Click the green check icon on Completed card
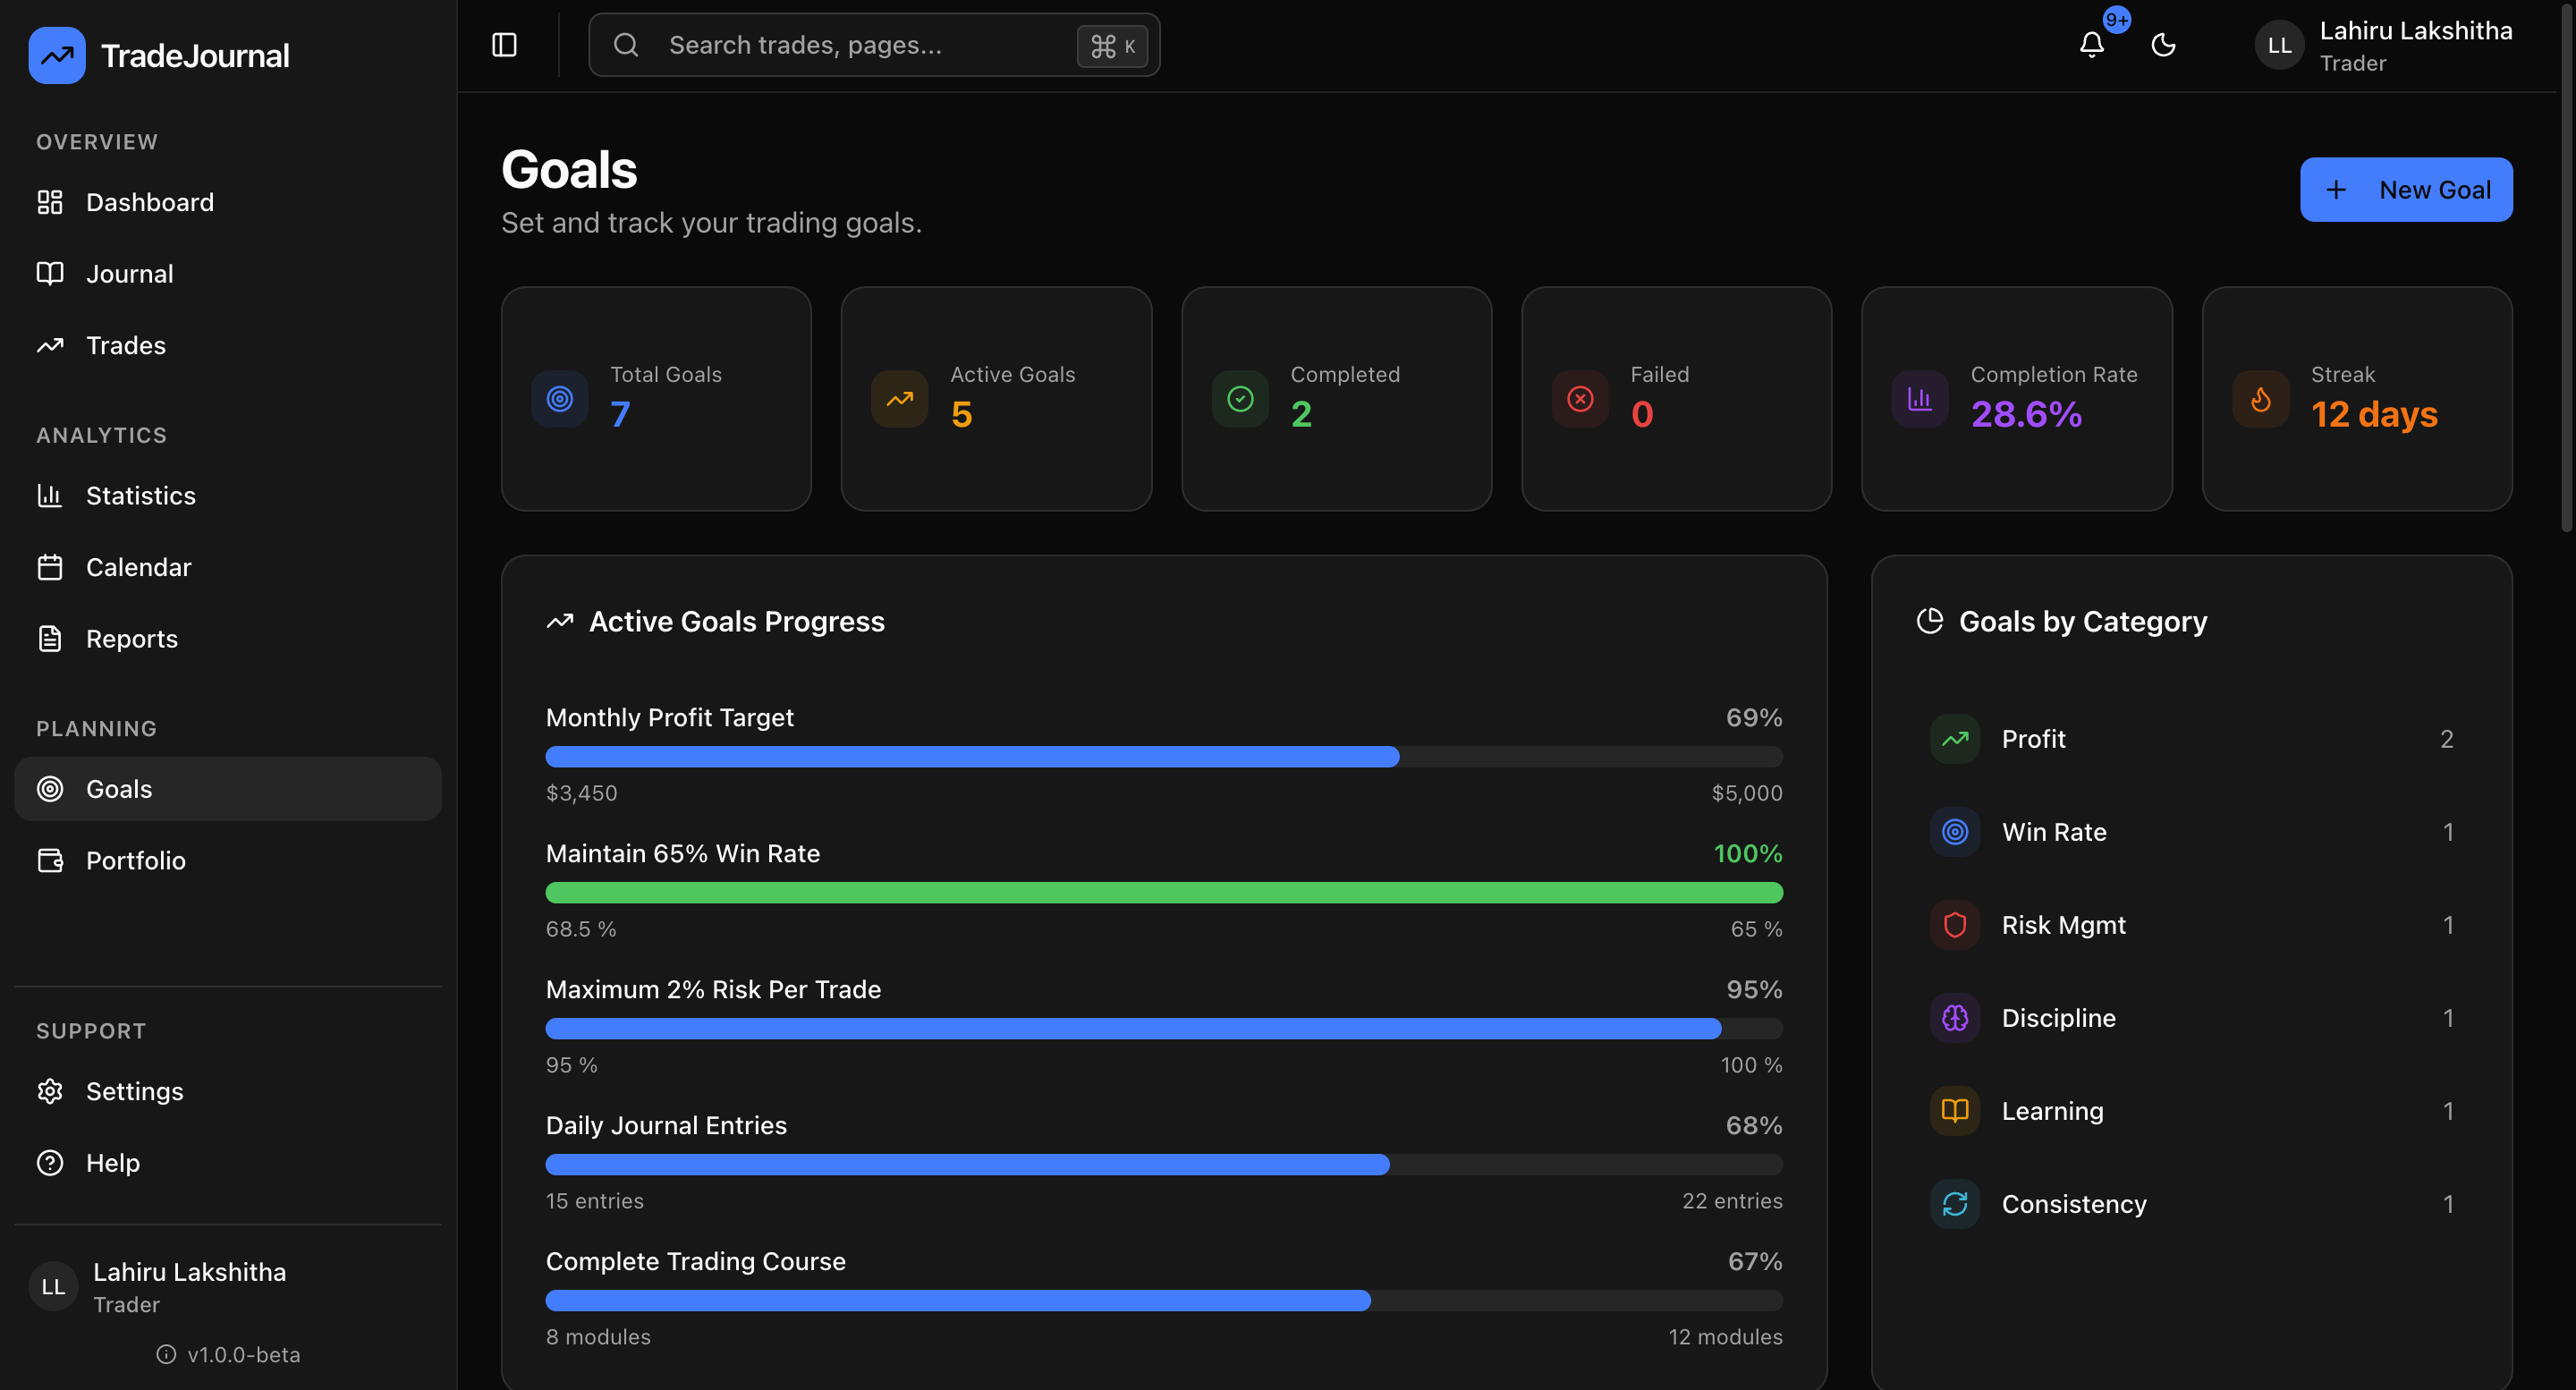Viewport: 2576px width, 1390px height. [x=1239, y=398]
